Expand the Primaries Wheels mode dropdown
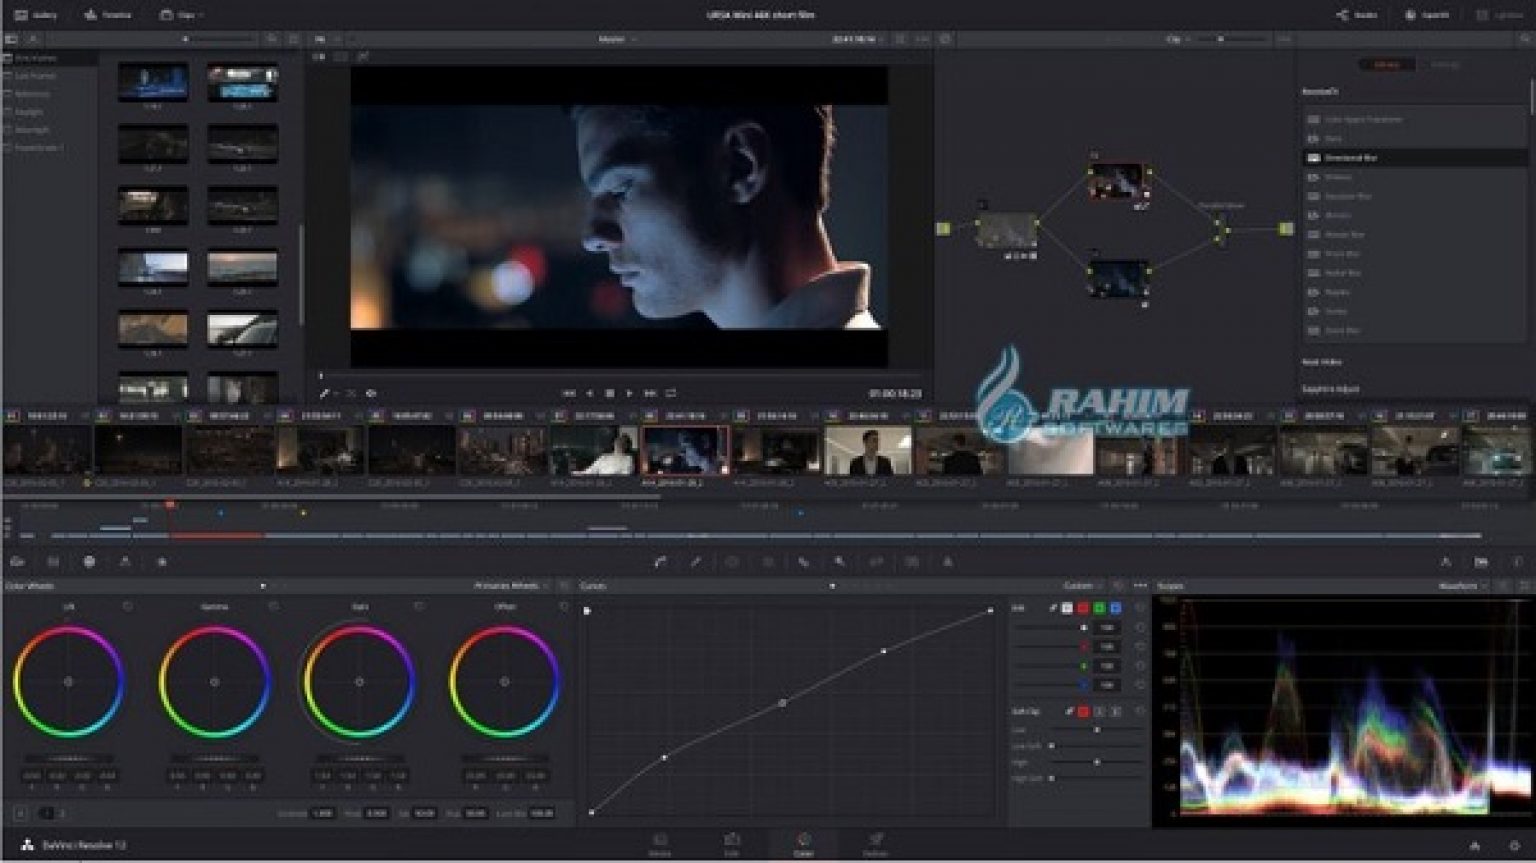The height and width of the screenshot is (863, 1536). click(510, 586)
